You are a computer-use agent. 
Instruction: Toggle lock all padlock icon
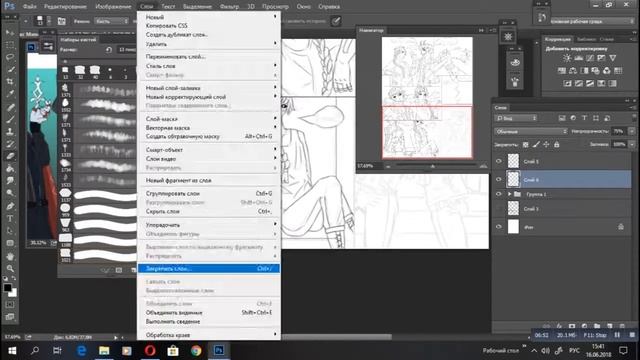[x=556, y=144]
